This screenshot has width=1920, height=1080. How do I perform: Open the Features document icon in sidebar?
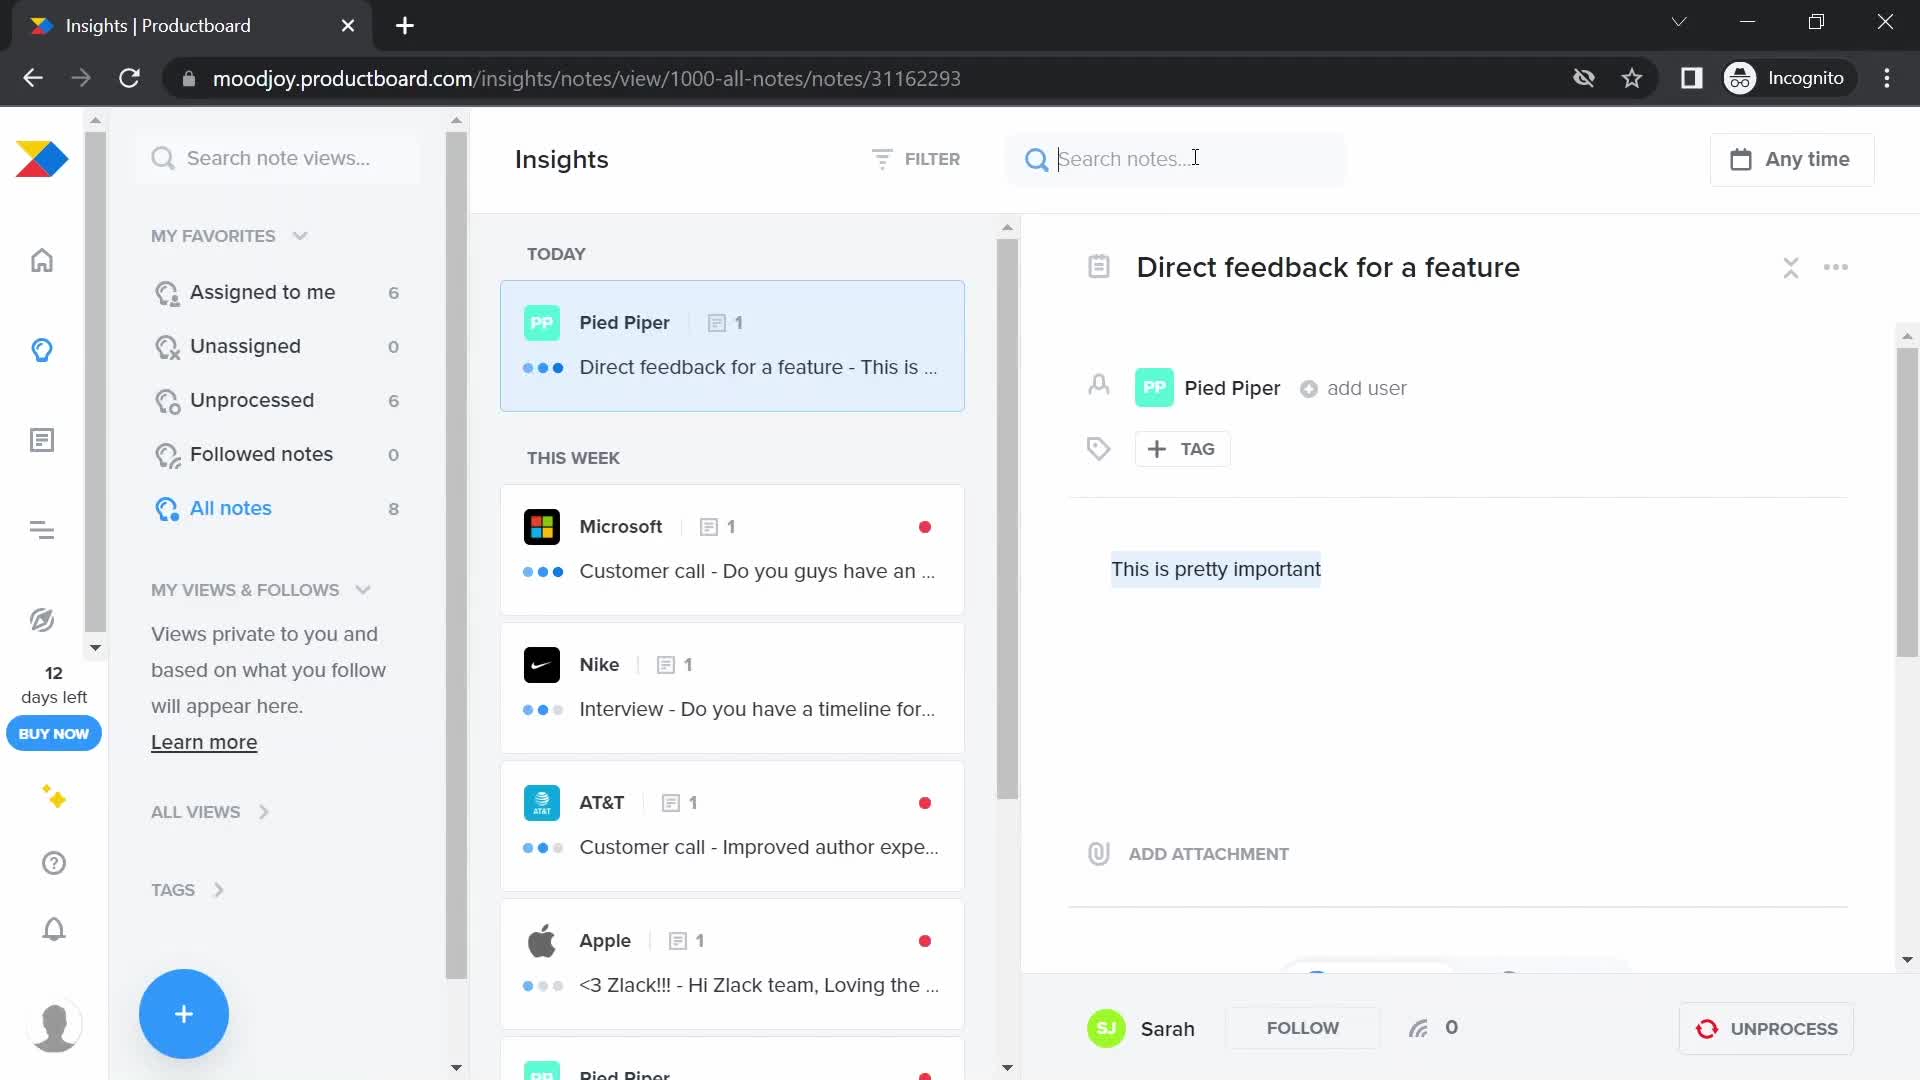pyautogui.click(x=42, y=440)
